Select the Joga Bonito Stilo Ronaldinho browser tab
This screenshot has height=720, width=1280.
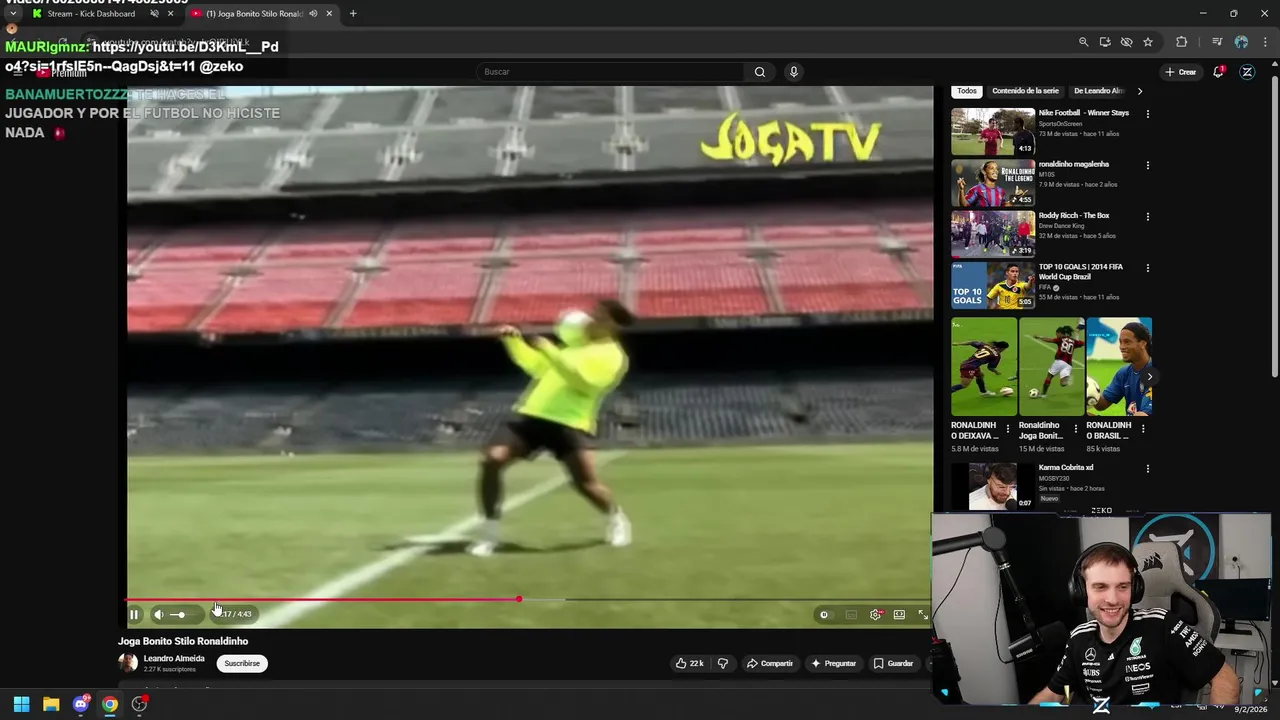point(262,14)
